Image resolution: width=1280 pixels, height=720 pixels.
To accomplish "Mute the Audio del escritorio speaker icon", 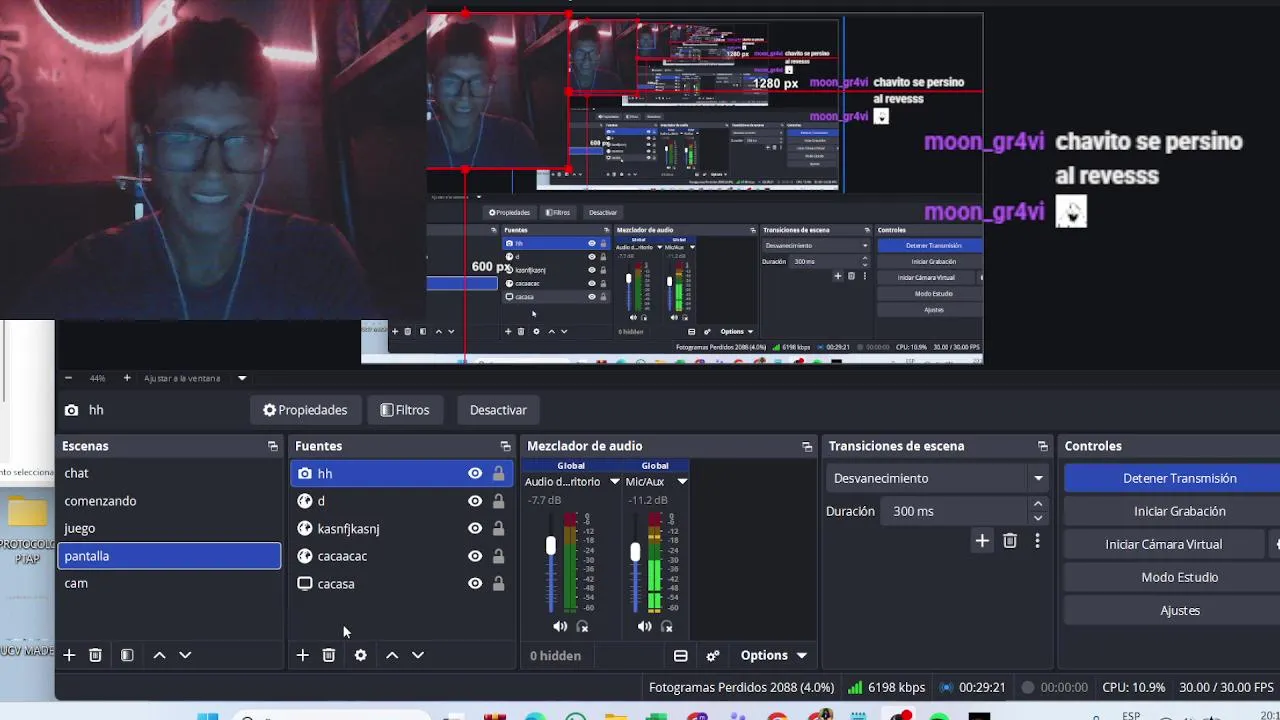I will (559, 626).
